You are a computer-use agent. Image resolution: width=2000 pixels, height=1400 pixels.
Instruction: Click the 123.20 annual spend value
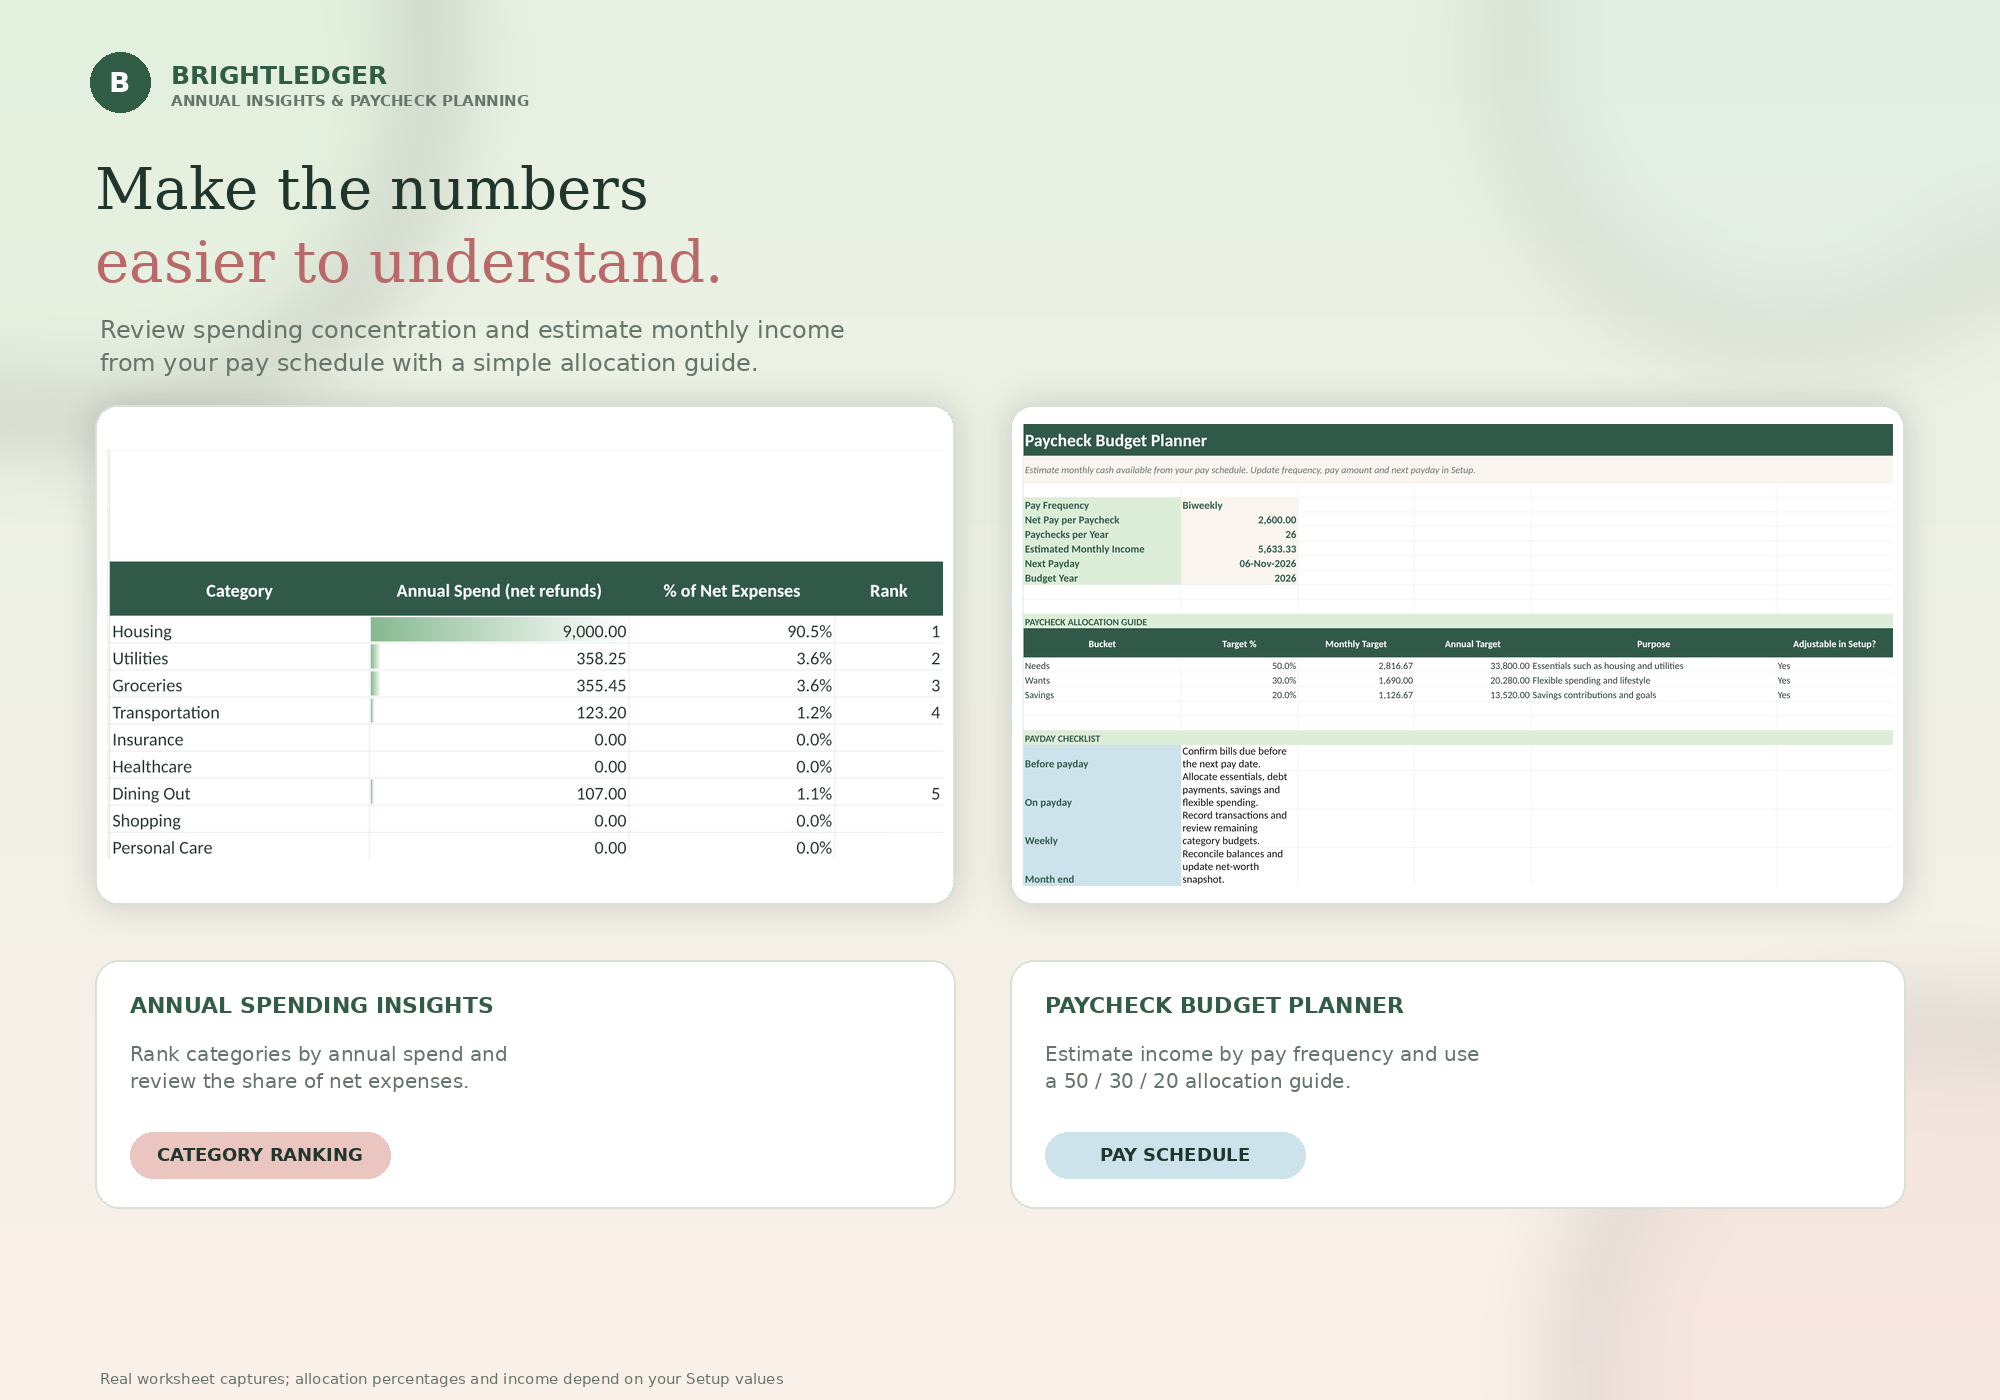pyautogui.click(x=601, y=712)
